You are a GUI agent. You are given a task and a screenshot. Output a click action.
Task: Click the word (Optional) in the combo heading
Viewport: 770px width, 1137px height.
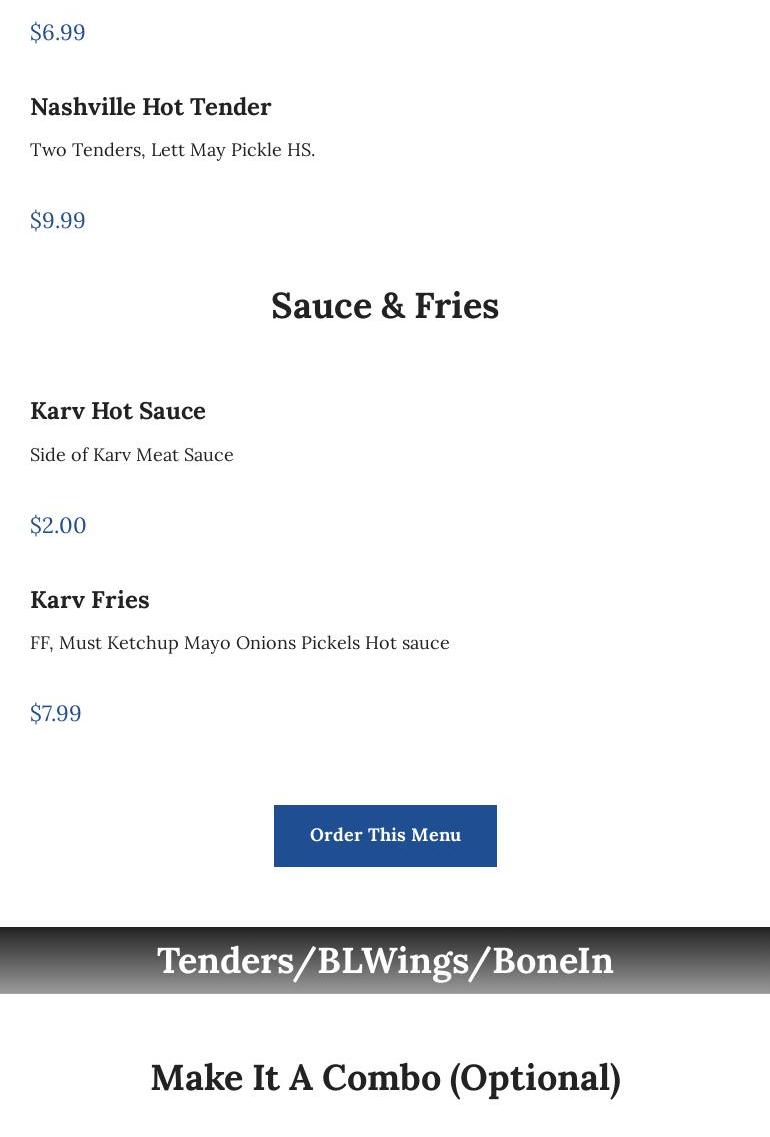[535, 1078]
